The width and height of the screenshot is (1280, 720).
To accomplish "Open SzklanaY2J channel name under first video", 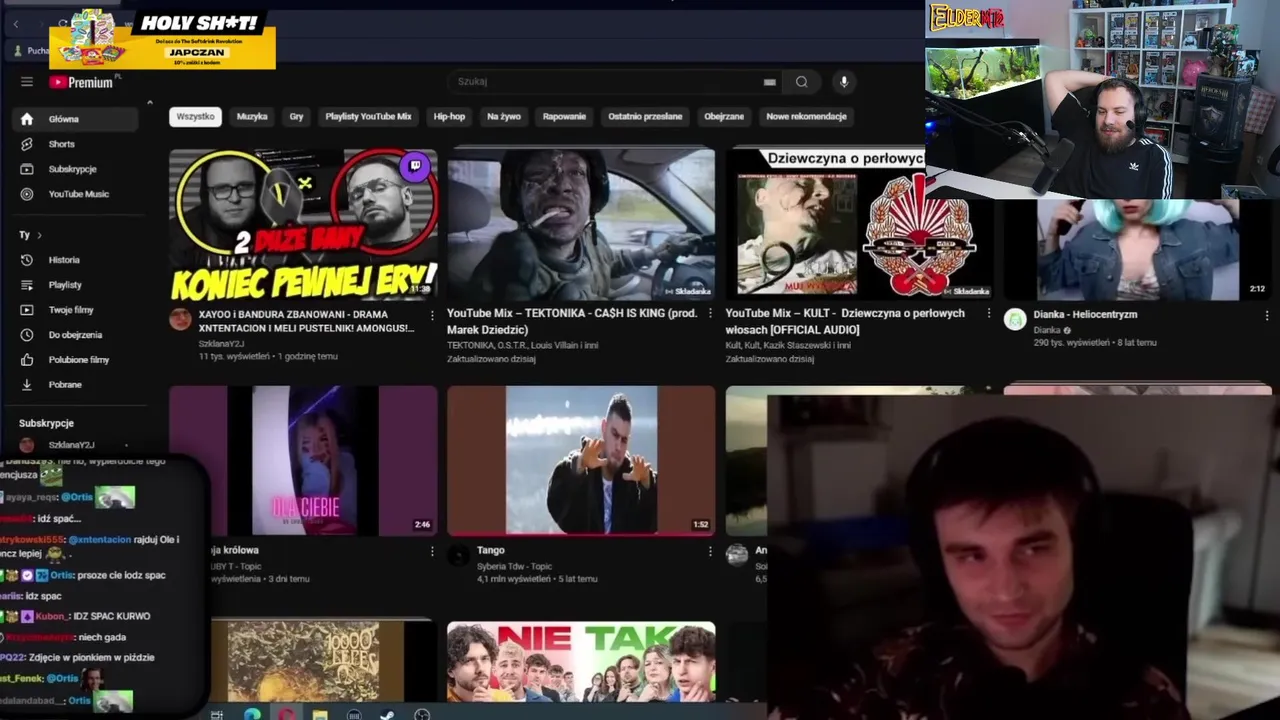I will point(220,344).
